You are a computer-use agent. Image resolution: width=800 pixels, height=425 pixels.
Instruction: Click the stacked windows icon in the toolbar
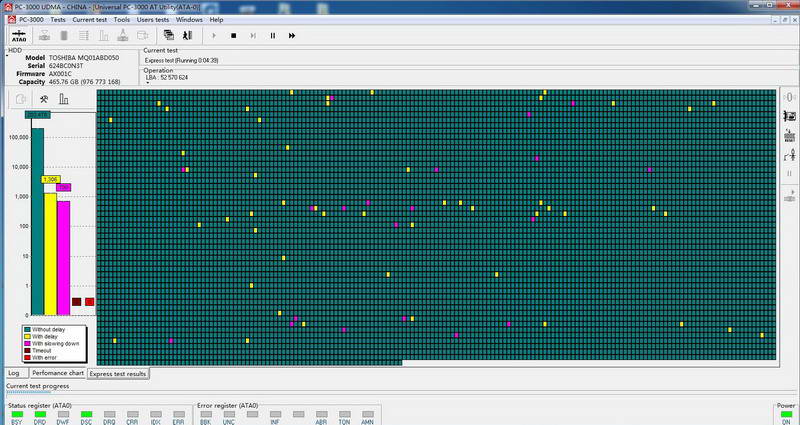pyautogui.click(x=168, y=35)
